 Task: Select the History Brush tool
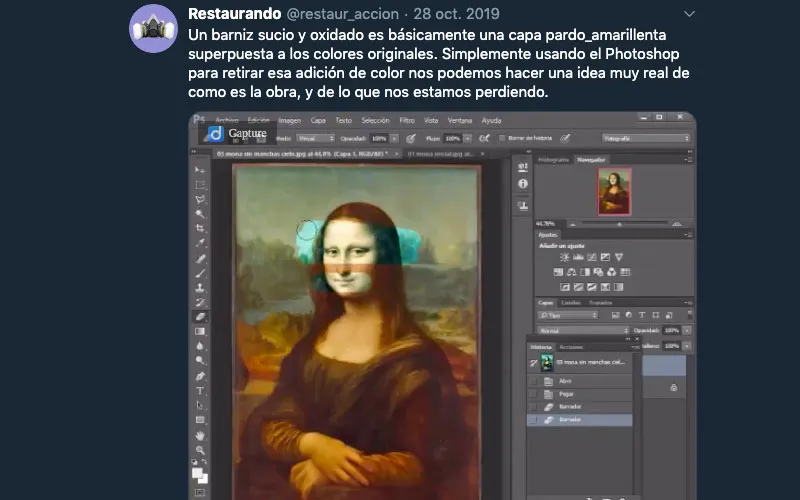click(x=200, y=302)
